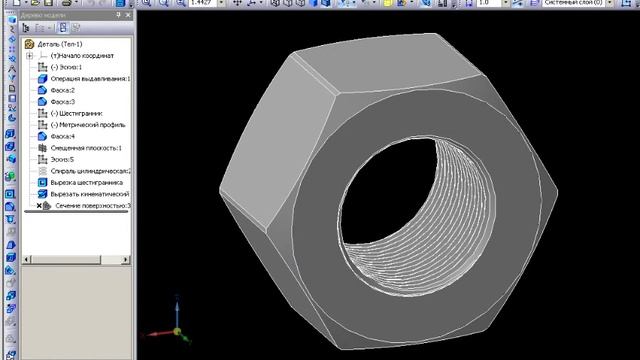Toggle the highlighted tree view button
The image size is (640, 360).
pos(63,28)
